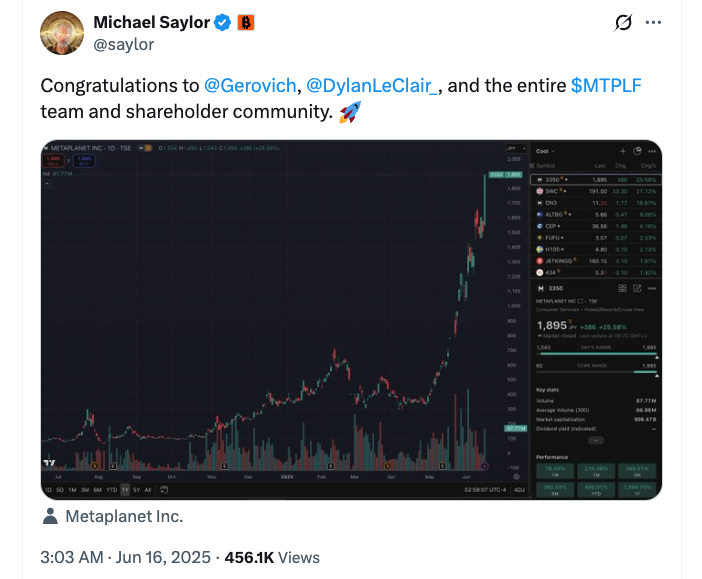Switch chart range to 6M
The height and width of the screenshot is (579, 702).
(98, 490)
